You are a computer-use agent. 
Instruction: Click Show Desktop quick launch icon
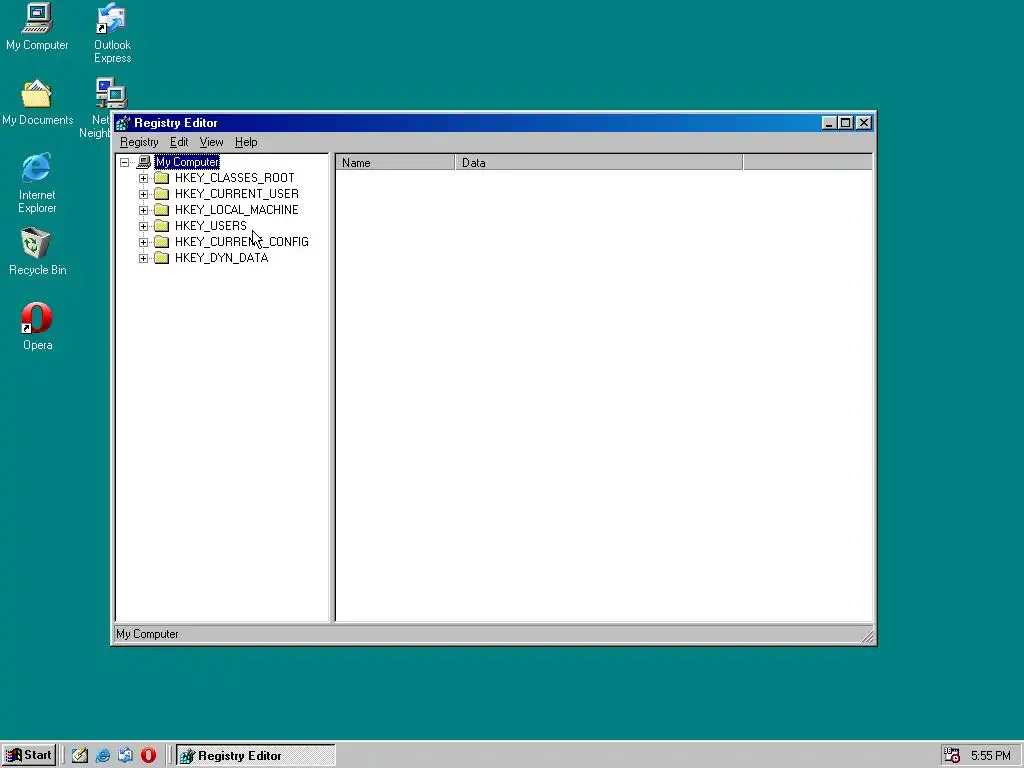tap(80, 756)
